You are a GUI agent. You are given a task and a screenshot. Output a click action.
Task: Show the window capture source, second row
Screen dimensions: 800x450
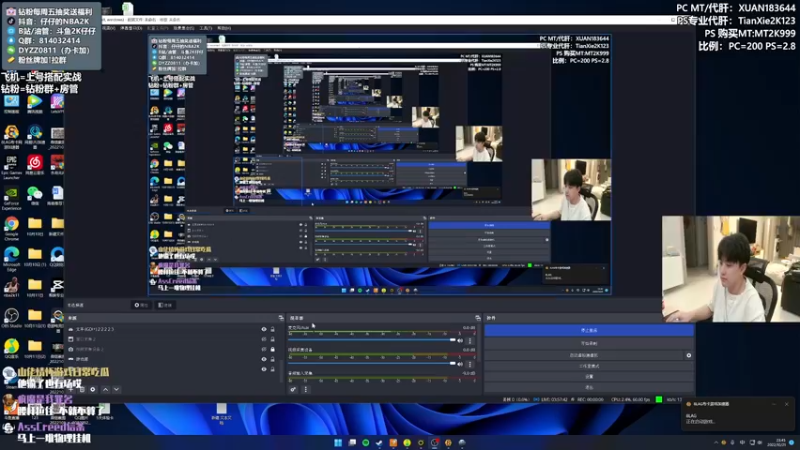264,339
